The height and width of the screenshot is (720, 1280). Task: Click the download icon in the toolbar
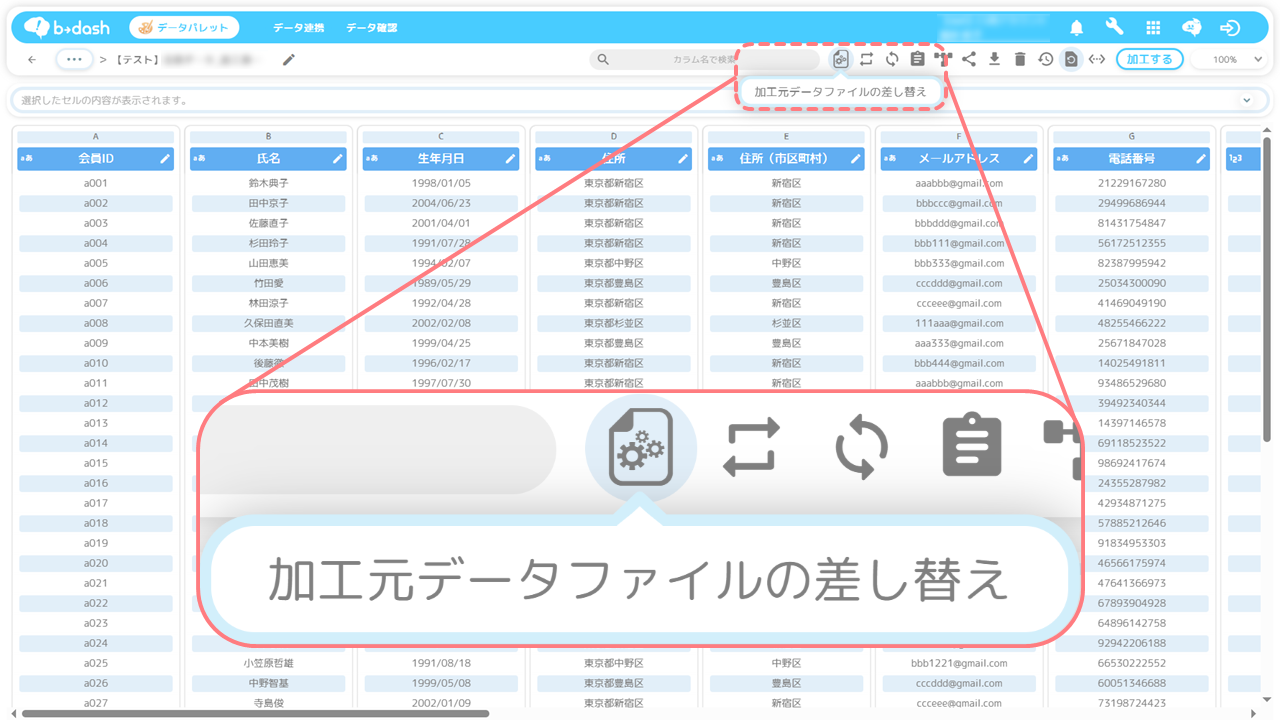point(994,59)
